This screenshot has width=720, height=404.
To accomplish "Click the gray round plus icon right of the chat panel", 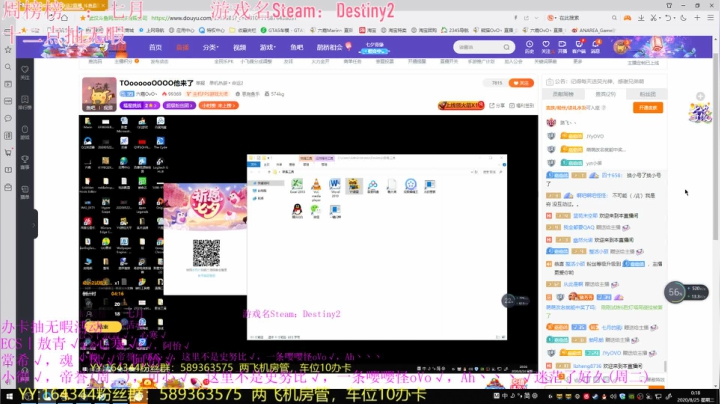I will pos(700,96).
